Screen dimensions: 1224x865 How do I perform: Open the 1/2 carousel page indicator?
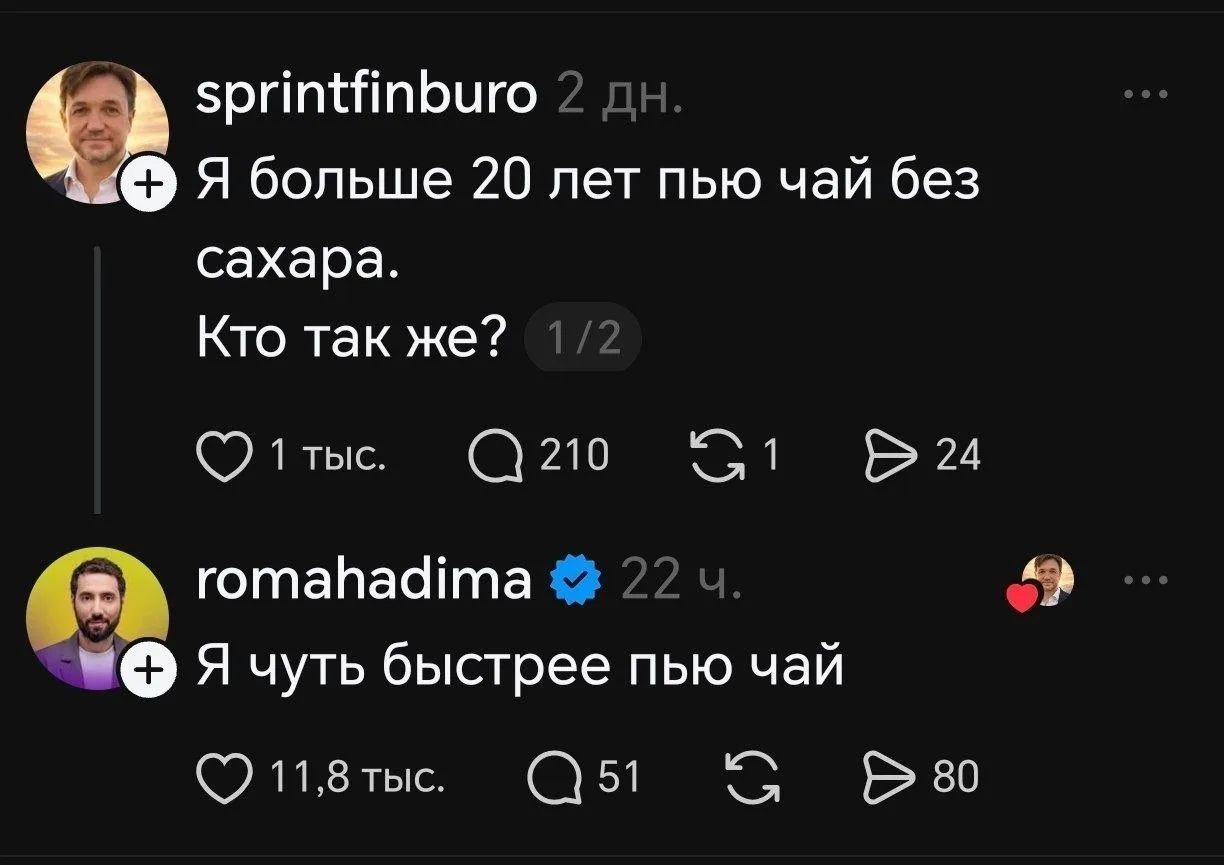[x=583, y=338]
